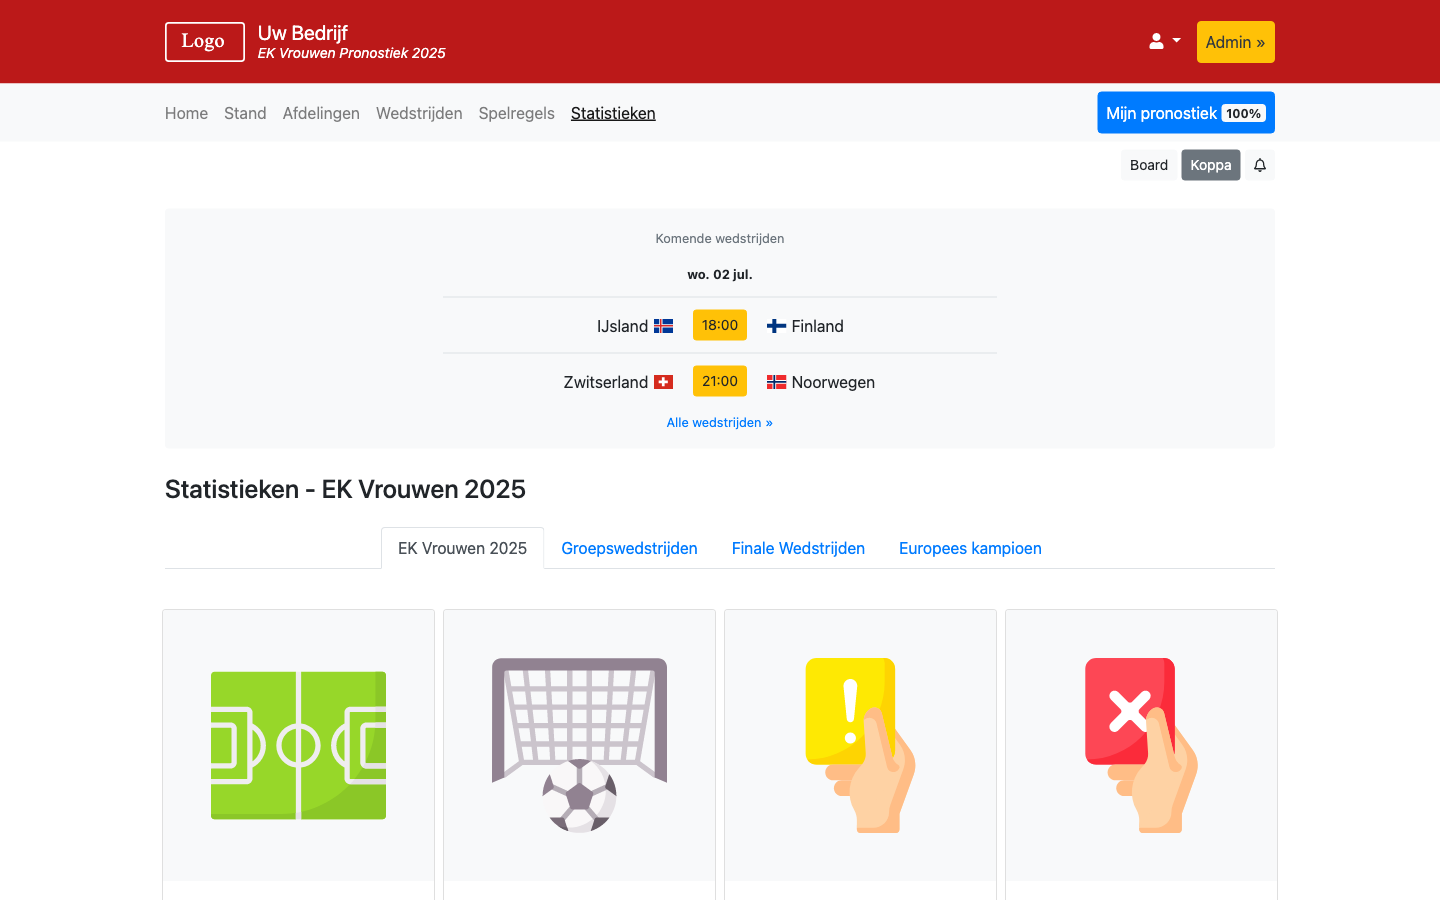Click the goal net with ball icon
This screenshot has height=900, width=1440.
579,745
